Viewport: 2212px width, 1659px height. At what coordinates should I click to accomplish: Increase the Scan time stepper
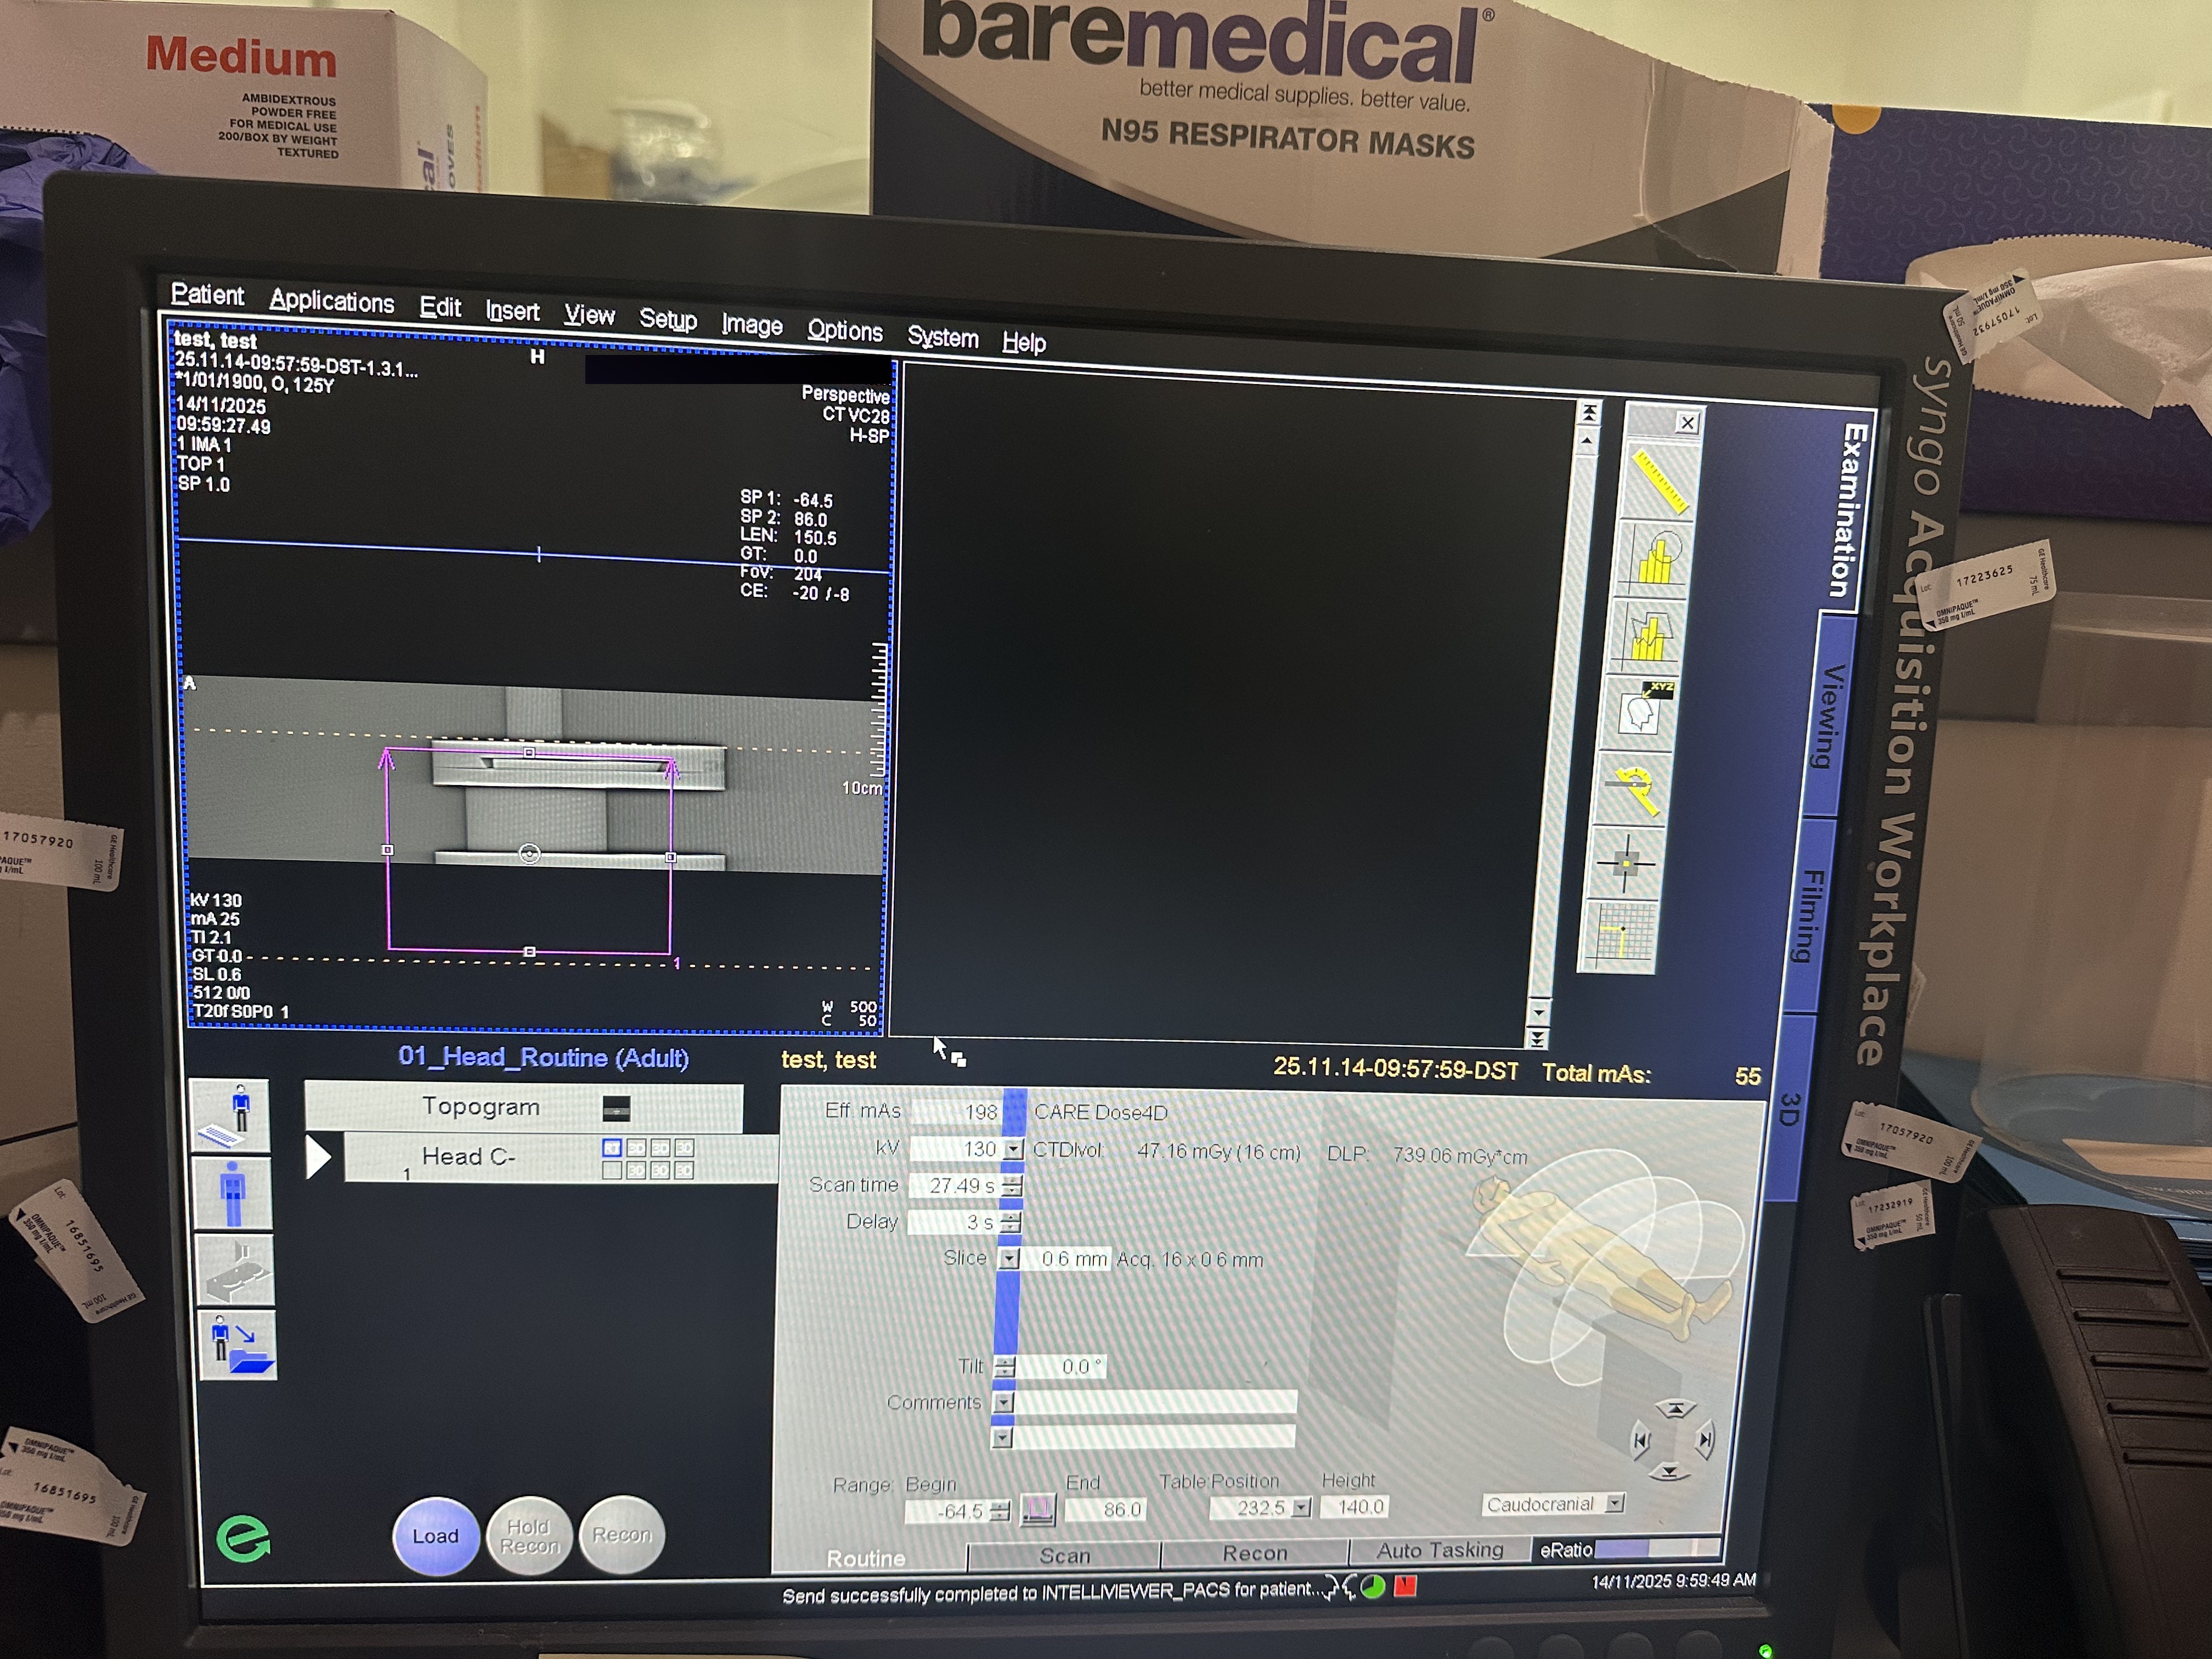click(1013, 1180)
